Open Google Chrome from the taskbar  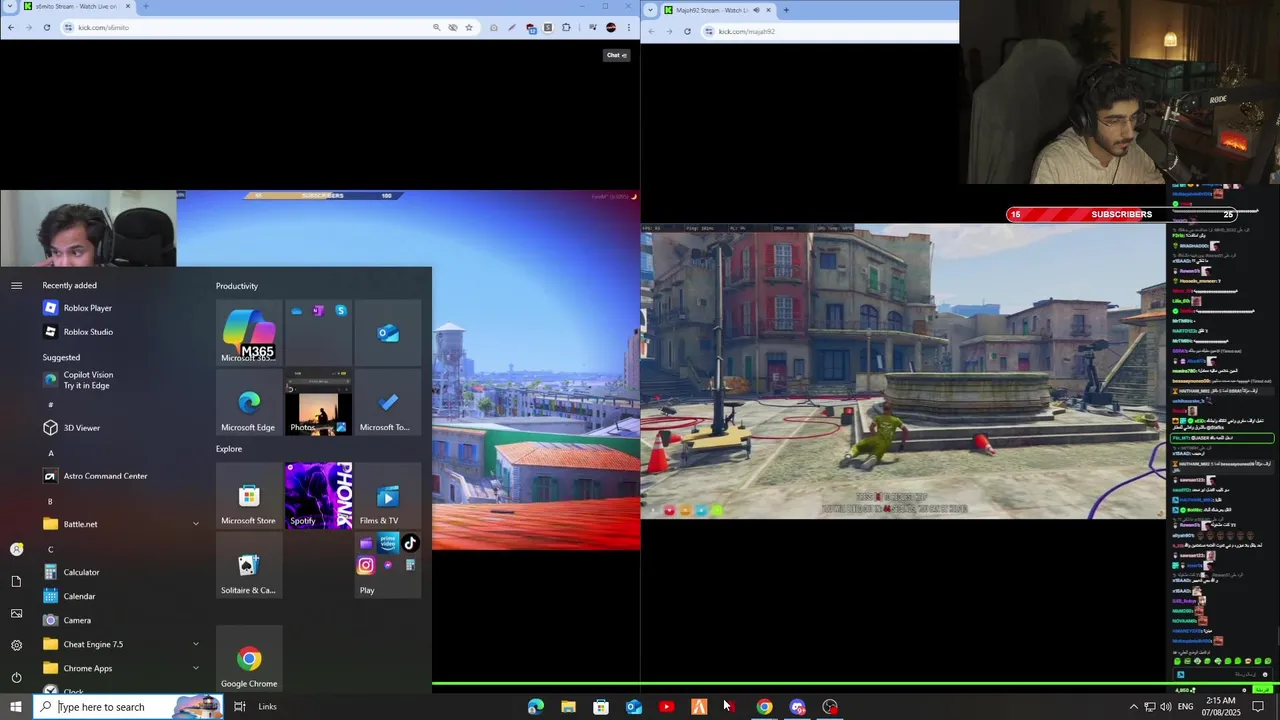764,707
